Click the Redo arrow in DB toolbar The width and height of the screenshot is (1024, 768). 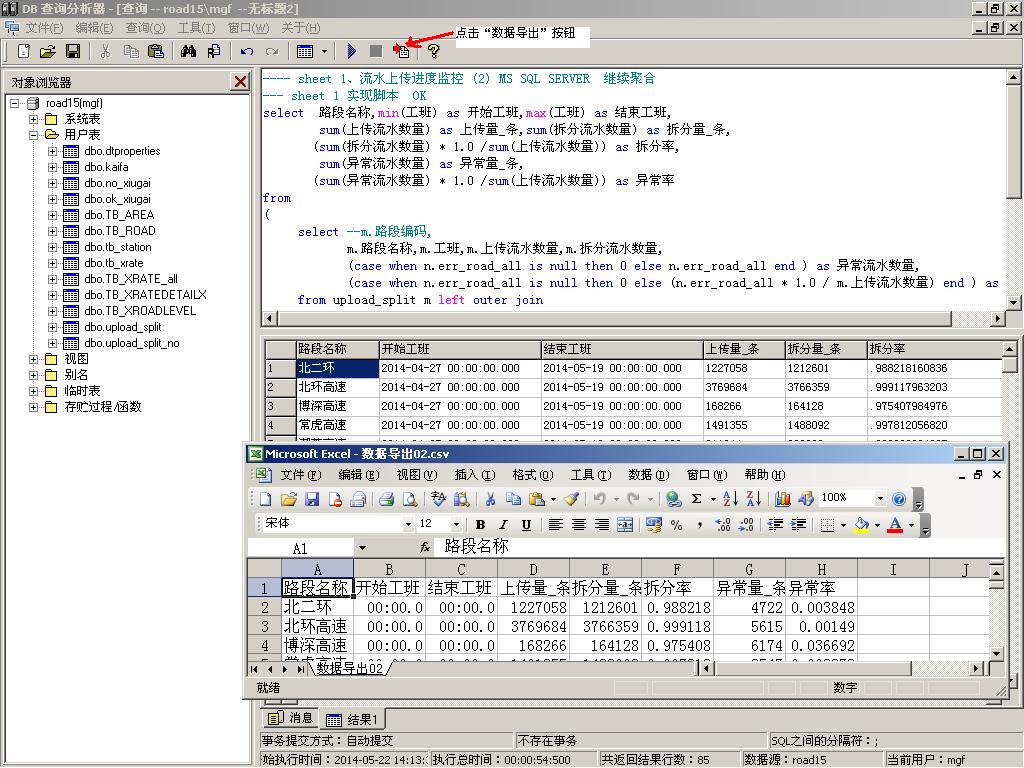(x=272, y=51)
